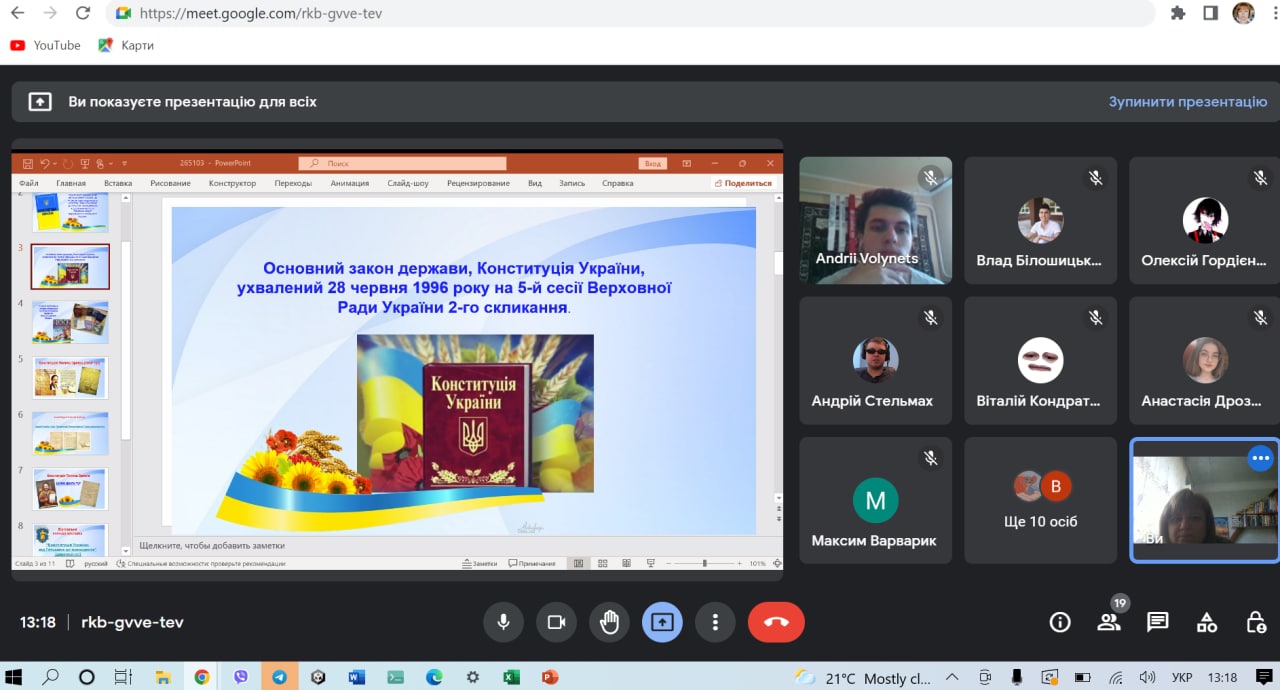Click the Chrome extensions puzzle icon
This screenshot has width=1280, height=690.
1178,13
